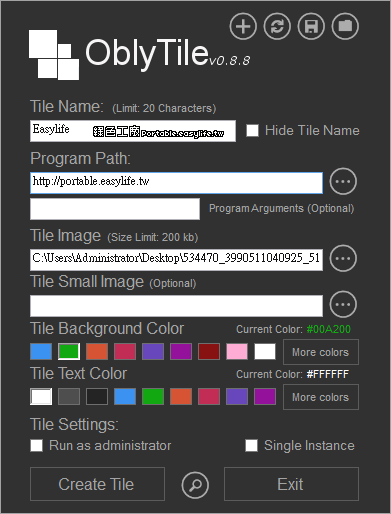Select pink tile background color swatch
This screenshot has height=514, width=391.
pyautogui.click(x=237, y=352)
